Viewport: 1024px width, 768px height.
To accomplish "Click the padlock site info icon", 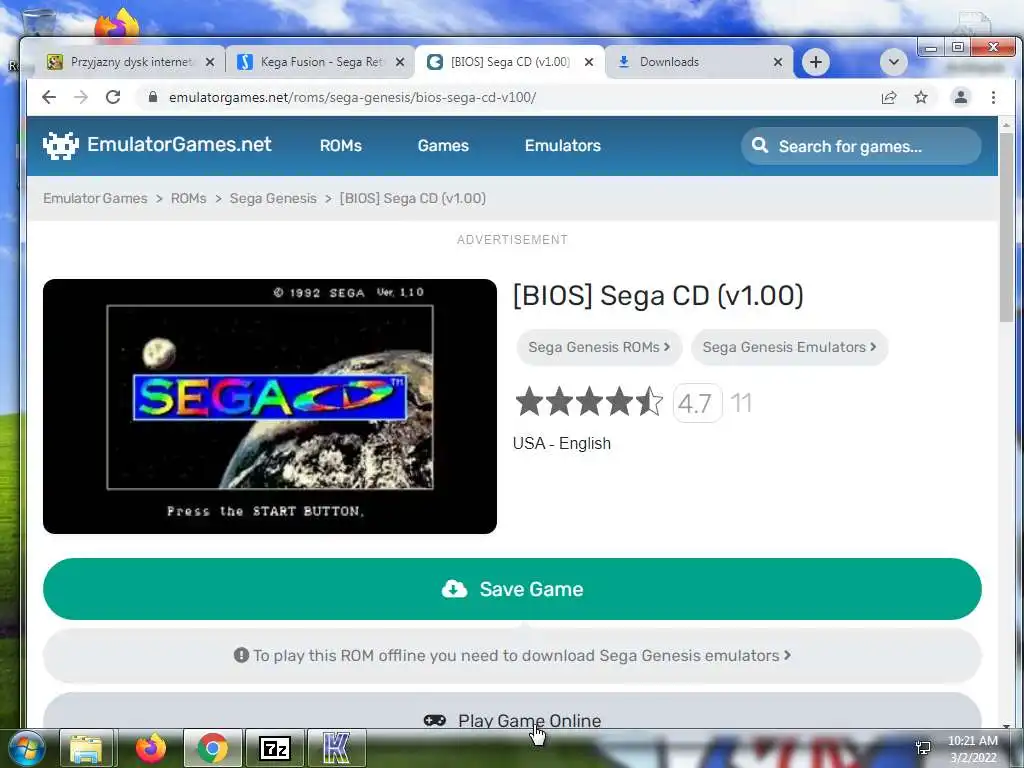I will click(x=153, y=97).
